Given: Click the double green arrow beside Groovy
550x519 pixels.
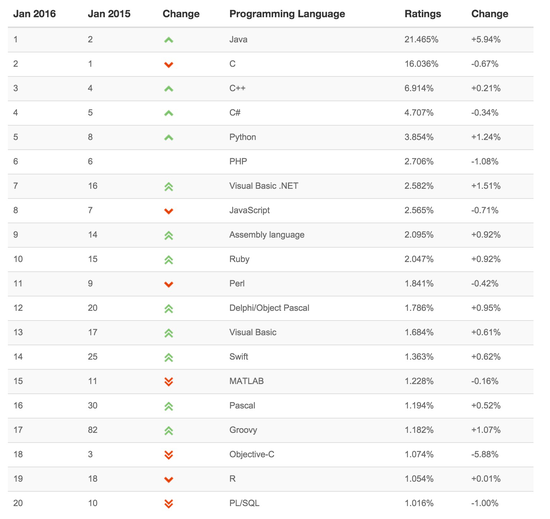Looking at the screenshot, I should click(x=169, y=431).
